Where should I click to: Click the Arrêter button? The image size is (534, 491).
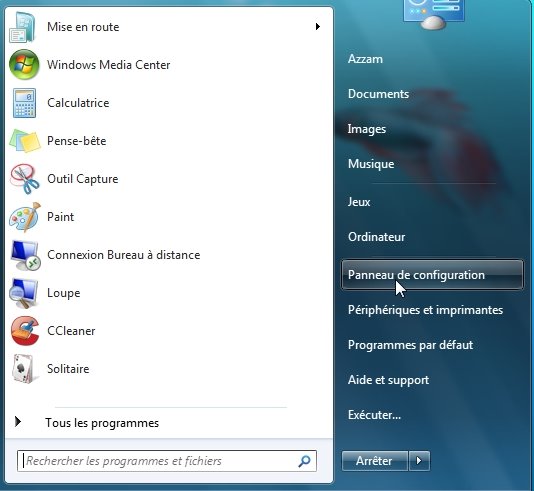[x=374, y=461]
